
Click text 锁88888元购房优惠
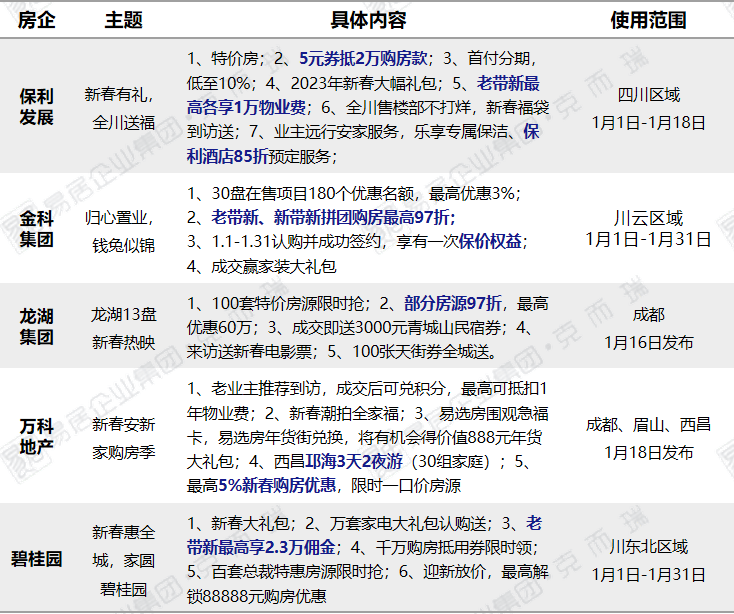point(257,596)
